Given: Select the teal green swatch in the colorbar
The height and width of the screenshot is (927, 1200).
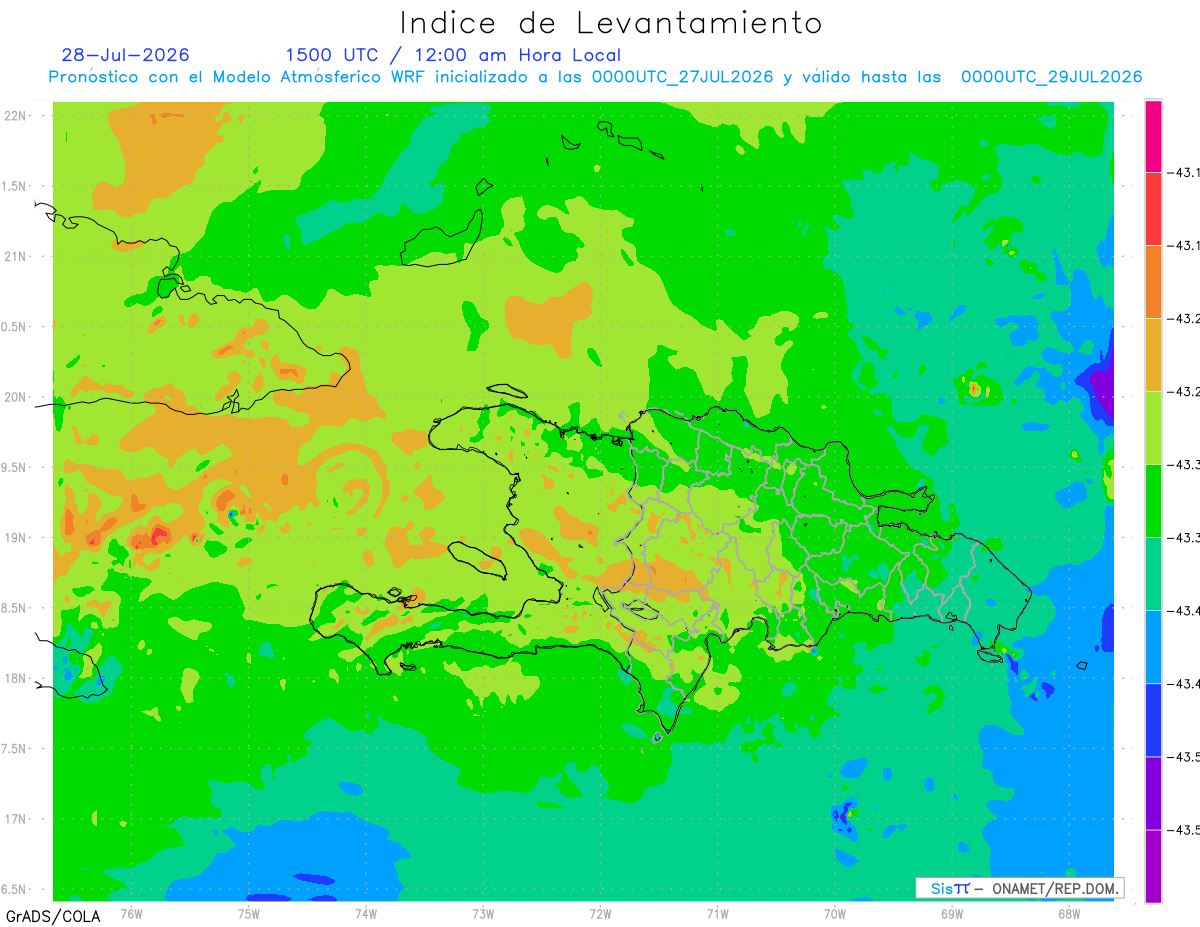Looking at the screenshot, I should coord(1153,573).
